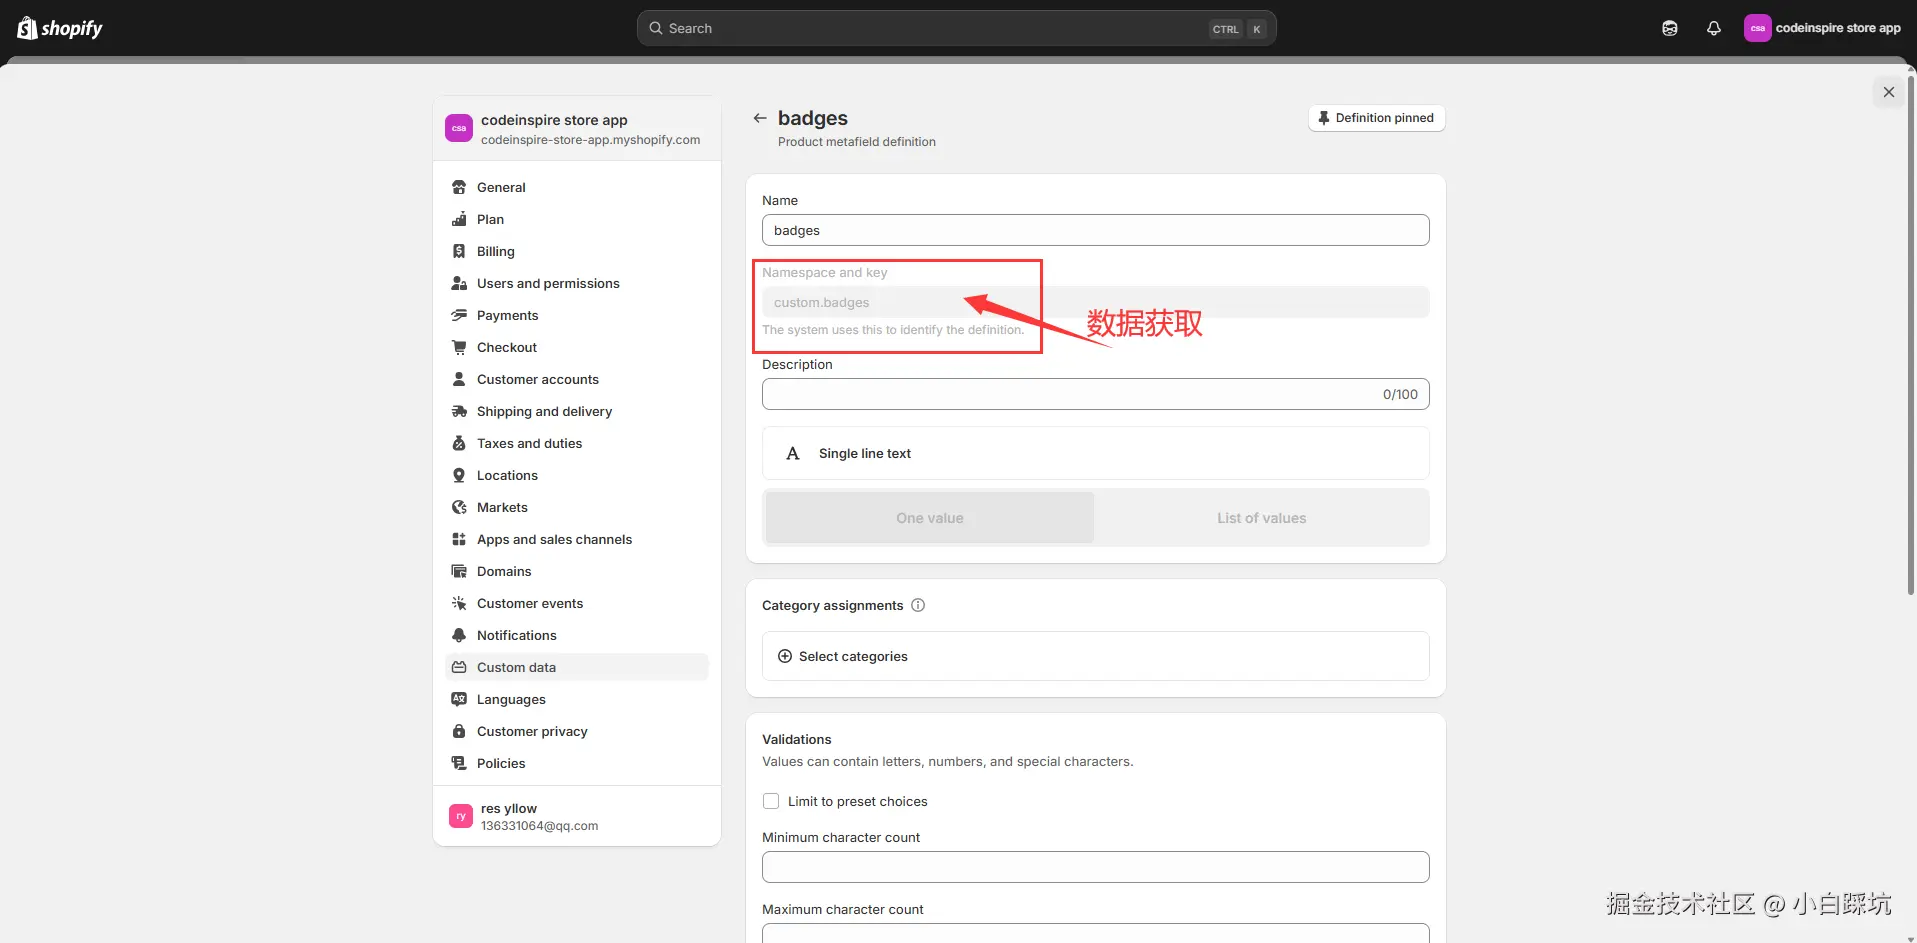Image resolution: width=1917 pixels, height=943 pixels.
Task: Click the Payments icon
Action: click(459, 315)
